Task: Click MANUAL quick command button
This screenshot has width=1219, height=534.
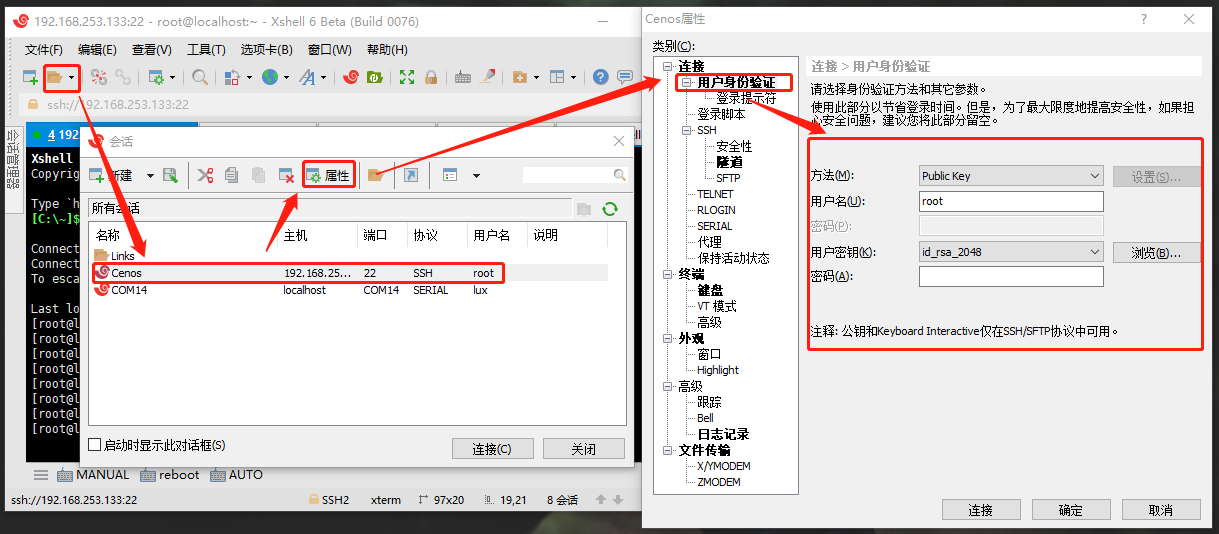Action: click(95, 475)
